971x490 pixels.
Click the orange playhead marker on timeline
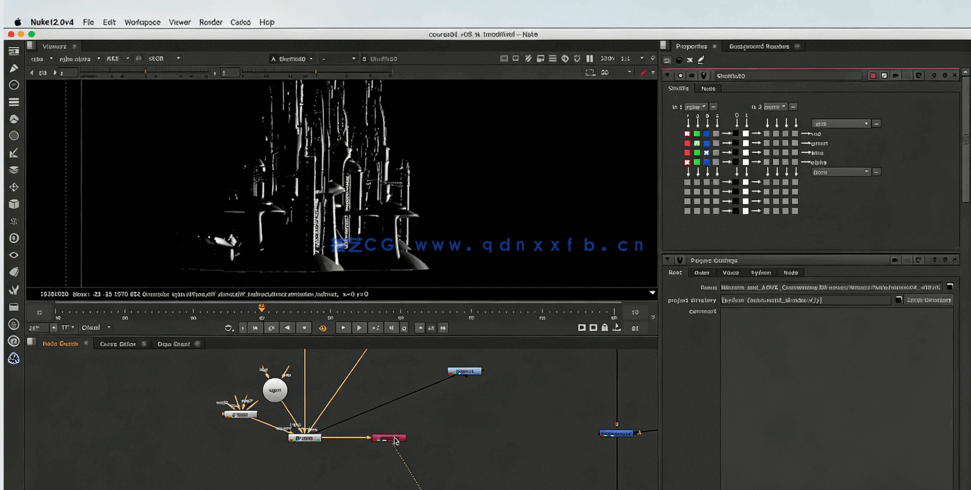(x=262, y=308)
